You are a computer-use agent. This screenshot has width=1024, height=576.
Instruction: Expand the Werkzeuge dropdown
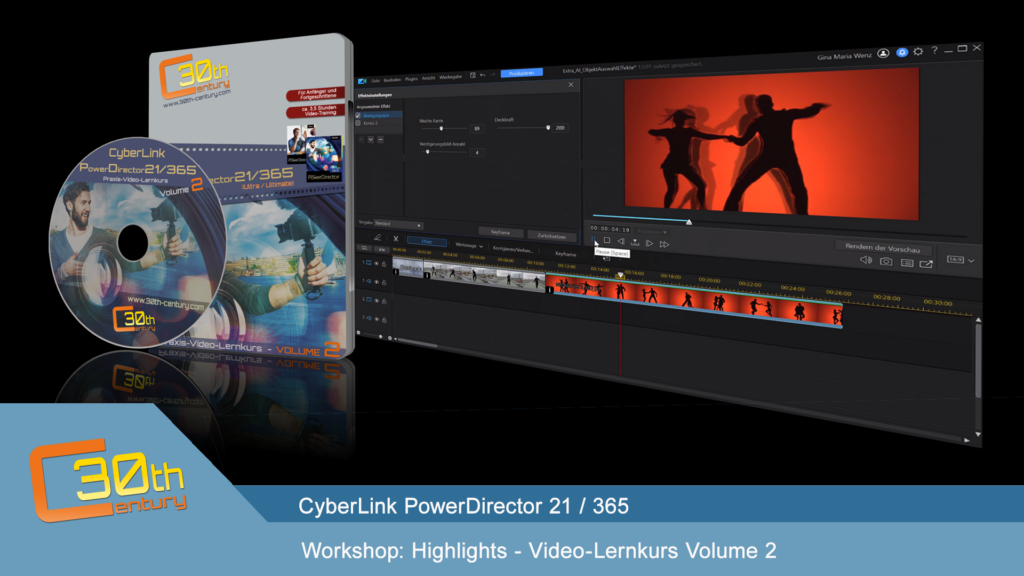coord(470,246)
